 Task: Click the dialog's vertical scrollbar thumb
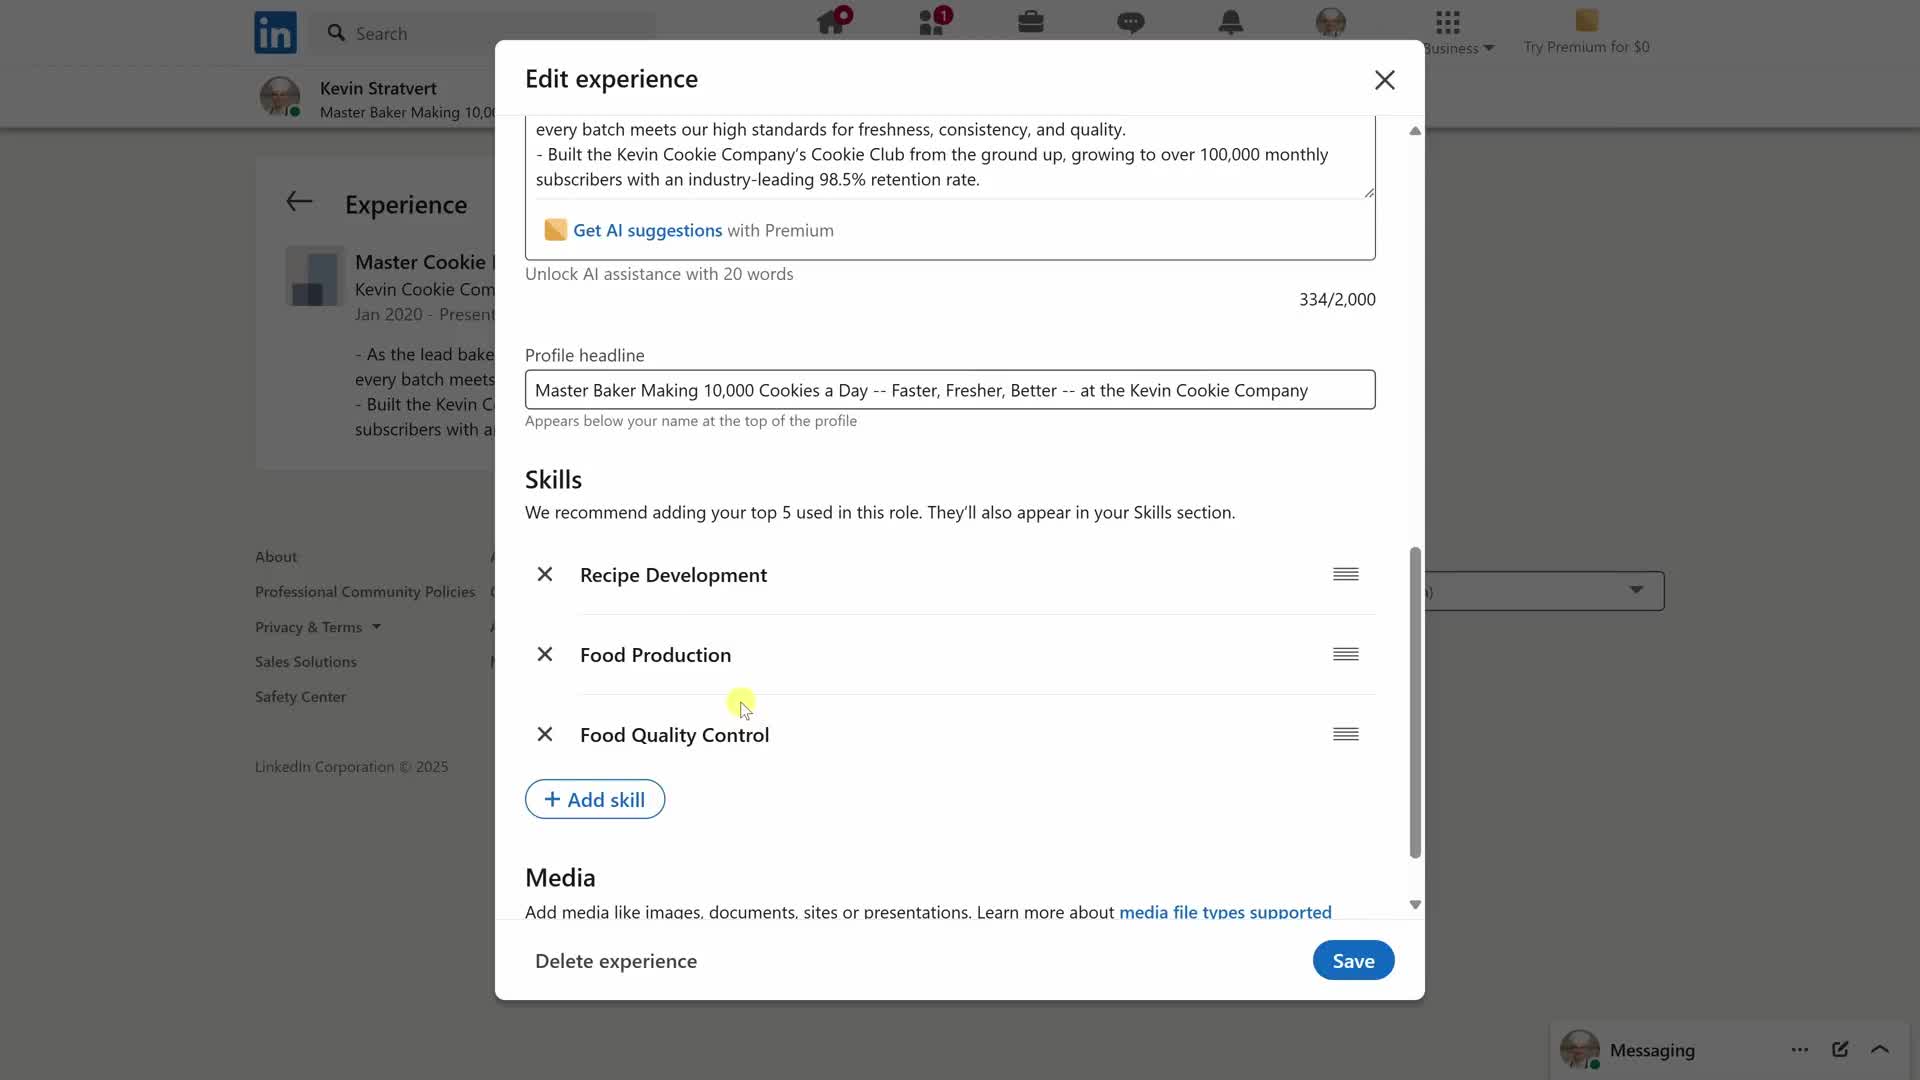pos(1415,700)
